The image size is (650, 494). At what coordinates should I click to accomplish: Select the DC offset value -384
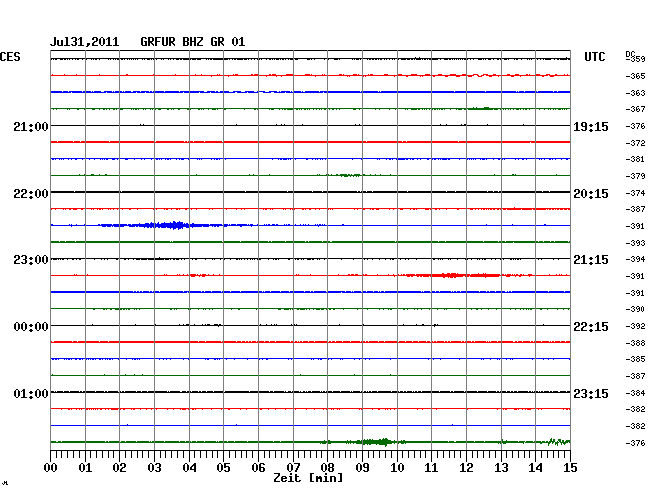point(635,393)
